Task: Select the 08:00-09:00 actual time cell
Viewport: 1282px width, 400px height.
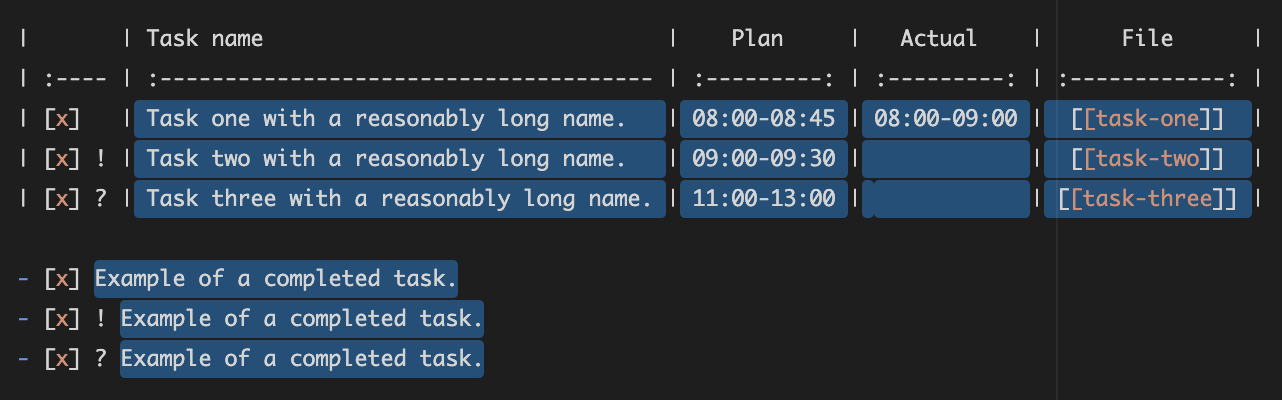Action: coord(945,119)
